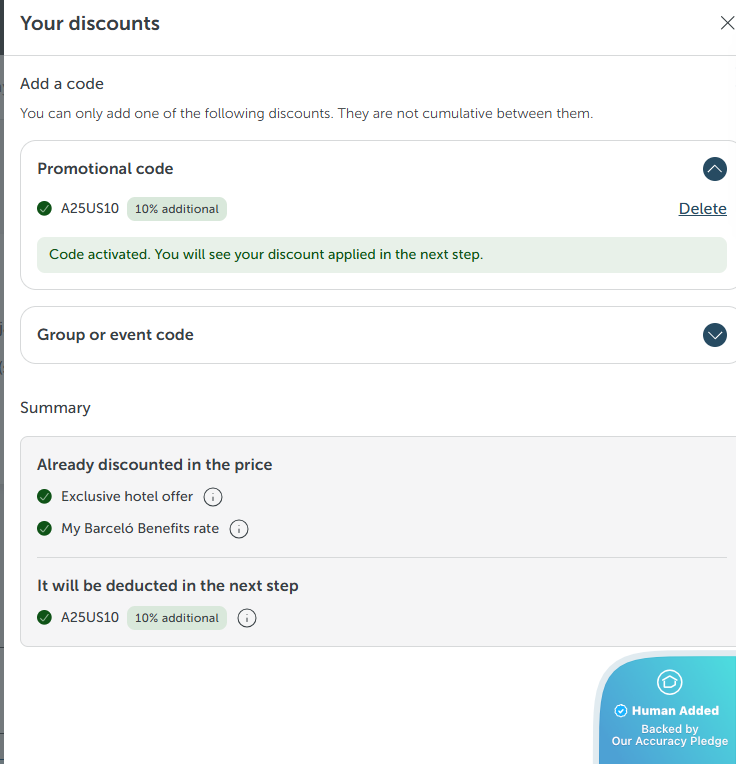This screenshot has height=764, width=736.
Task: Select the 10% additional badge under Promotional code
Action: click(x=177, y=209)
